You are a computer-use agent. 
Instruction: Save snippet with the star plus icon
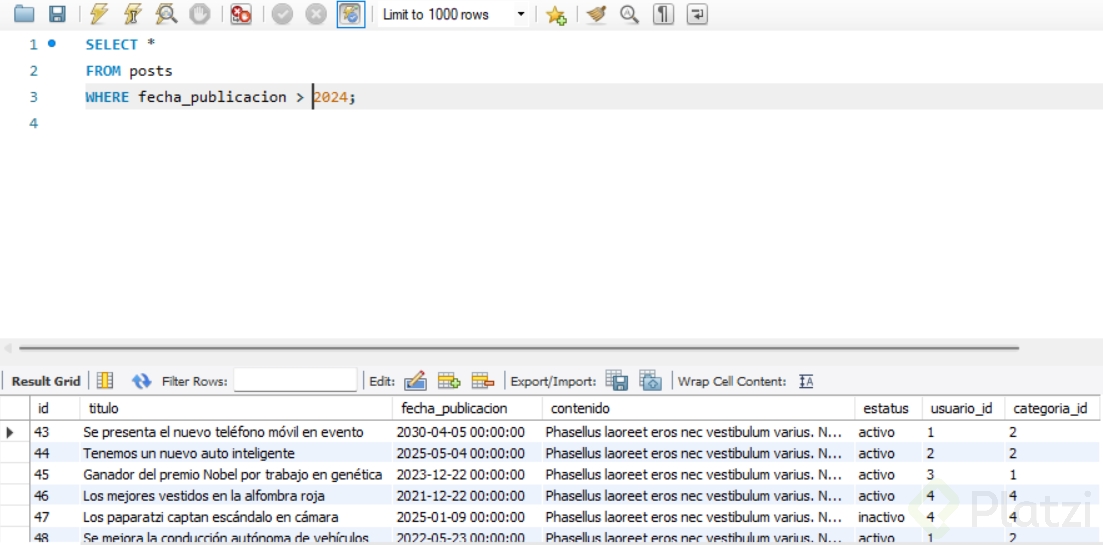pyautogui.click(x=556, y=15)
